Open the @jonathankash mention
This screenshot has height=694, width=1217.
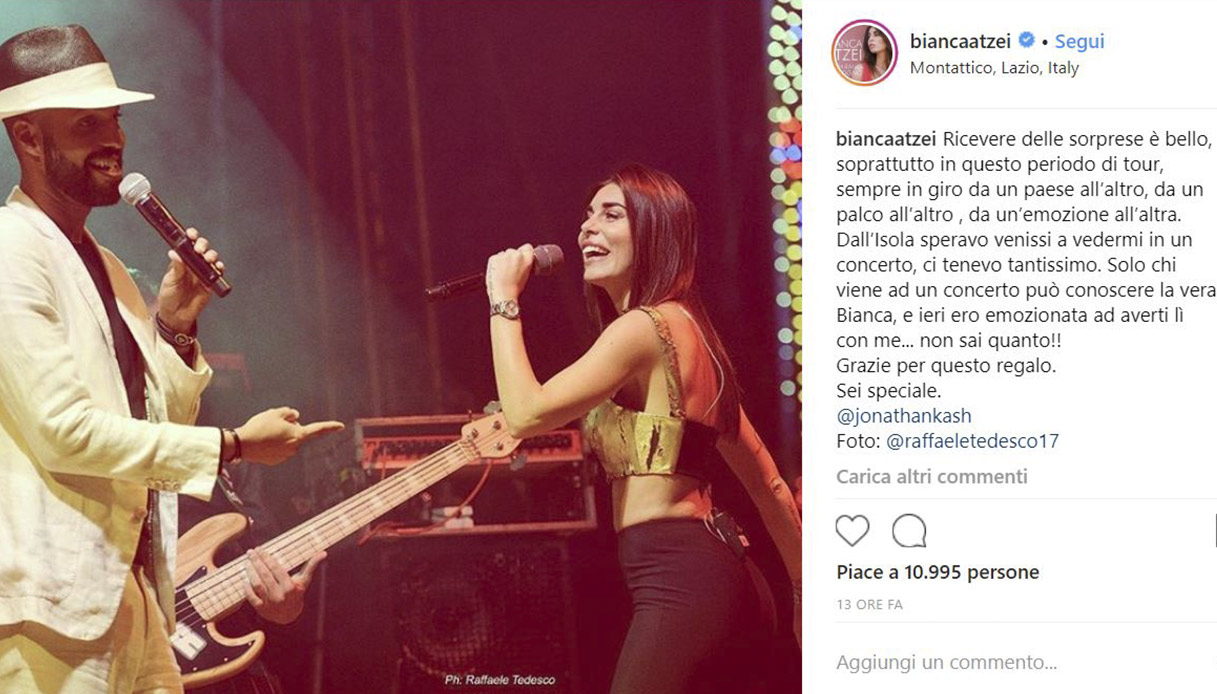point(904,416)
